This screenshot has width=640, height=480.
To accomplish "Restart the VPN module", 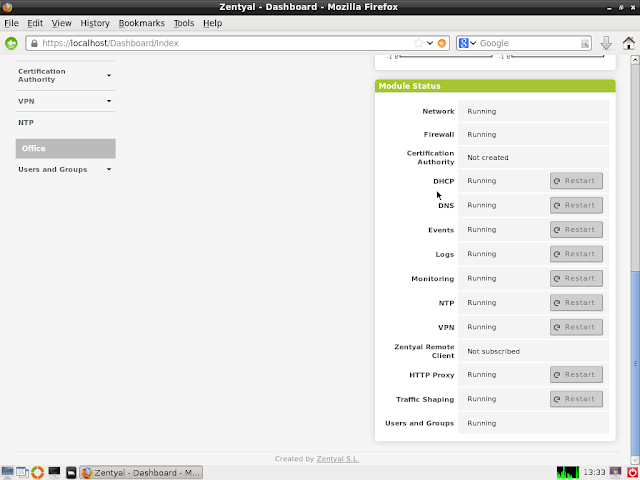I will 576,327.
